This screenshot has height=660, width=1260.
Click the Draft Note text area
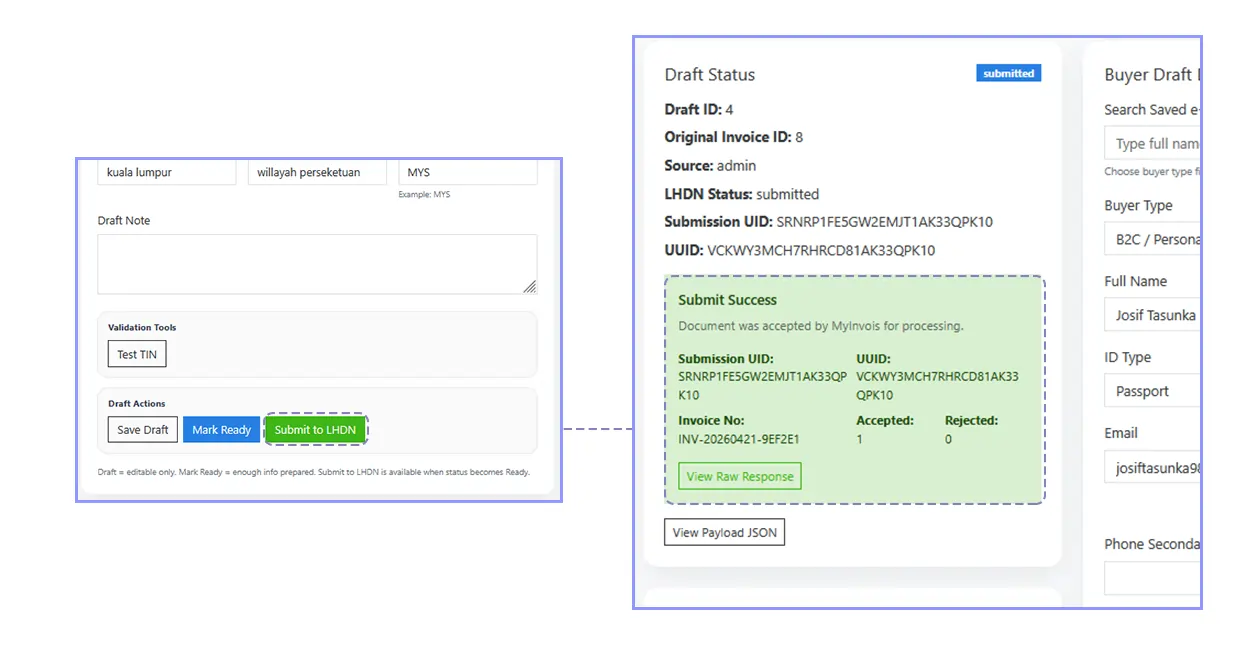click(x=317, y=262)
